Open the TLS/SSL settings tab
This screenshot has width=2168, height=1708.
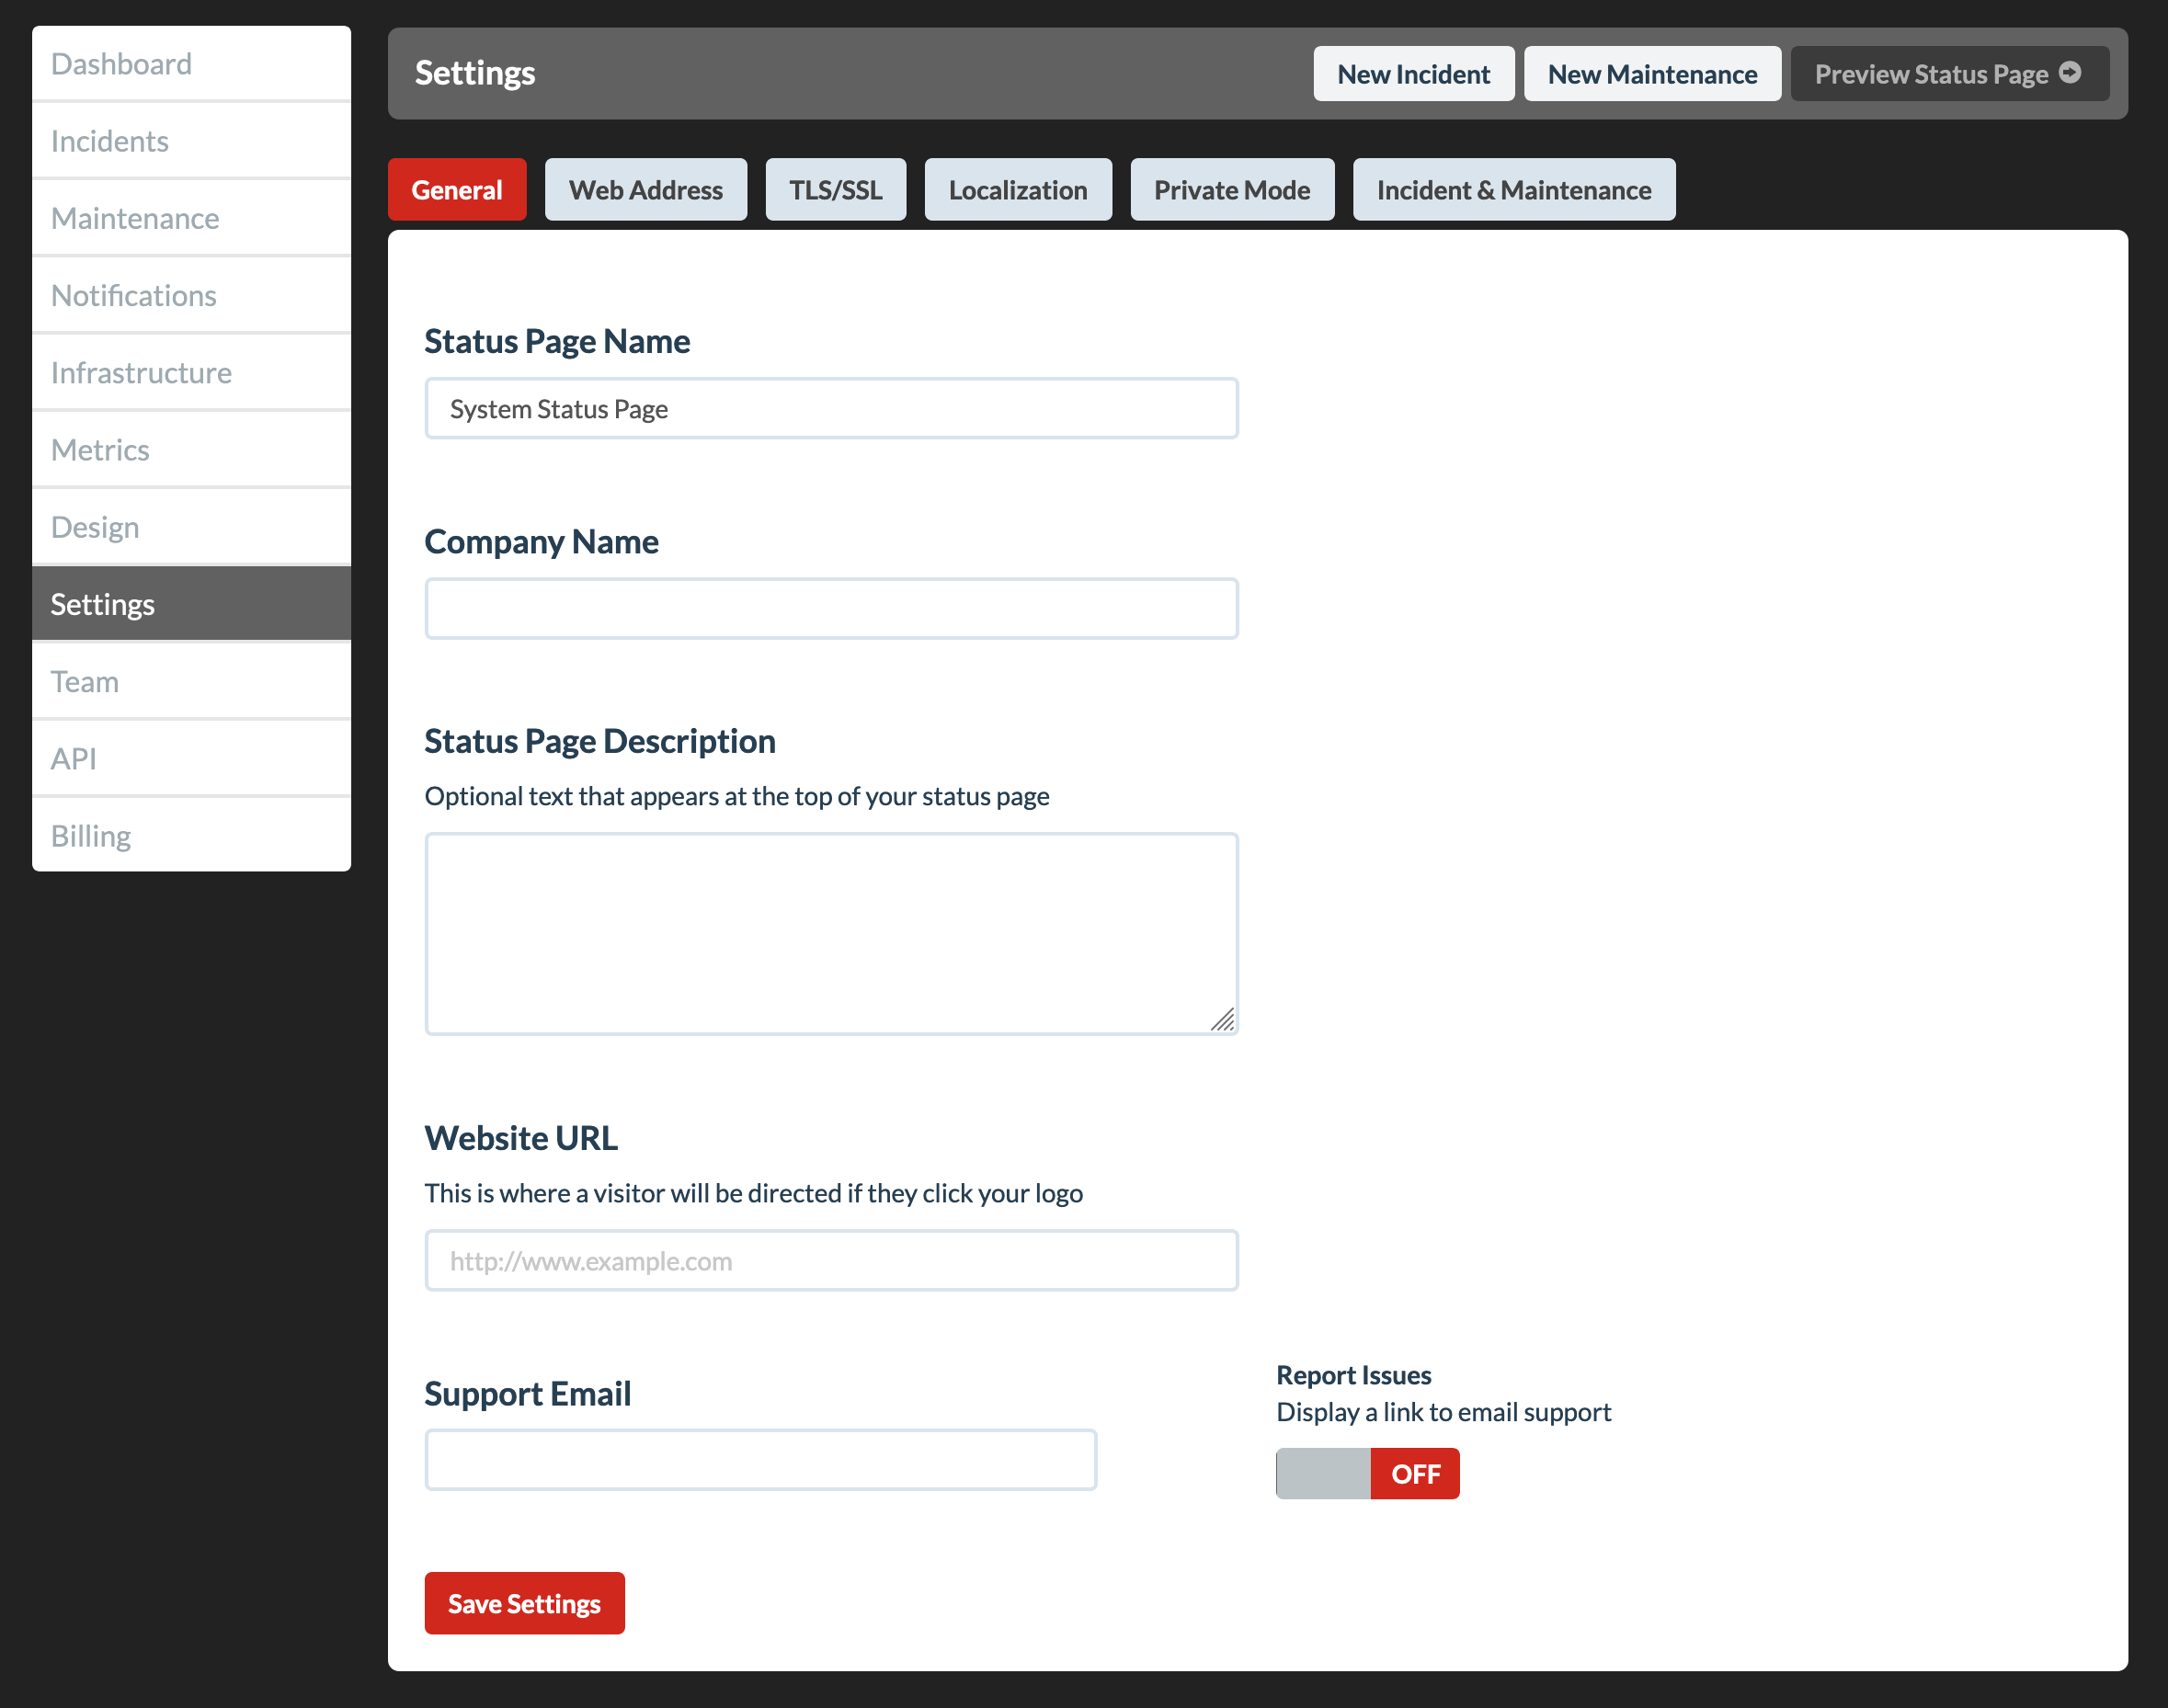(834, 188)
